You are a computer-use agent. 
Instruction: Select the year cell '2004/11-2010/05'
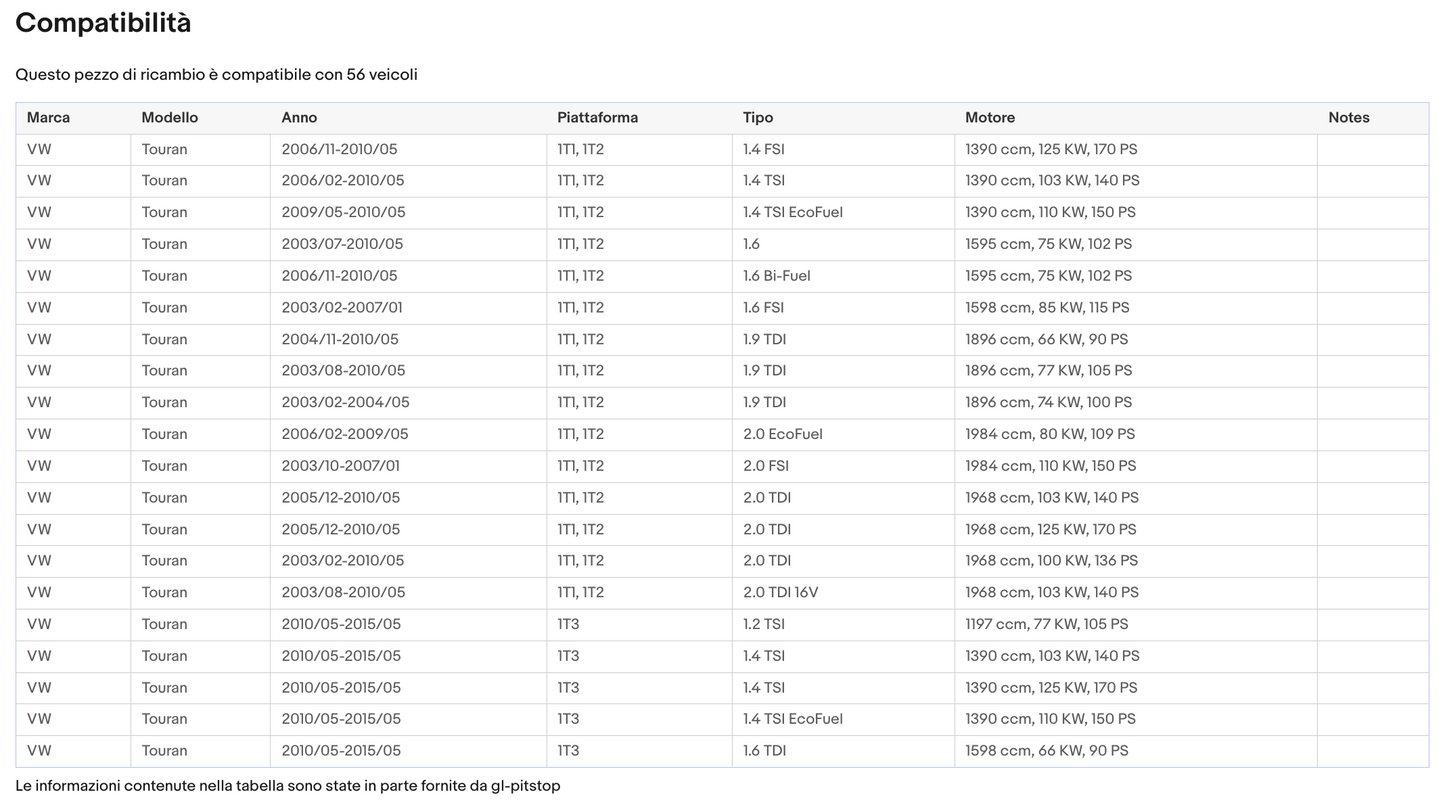[x=340, y=340]
